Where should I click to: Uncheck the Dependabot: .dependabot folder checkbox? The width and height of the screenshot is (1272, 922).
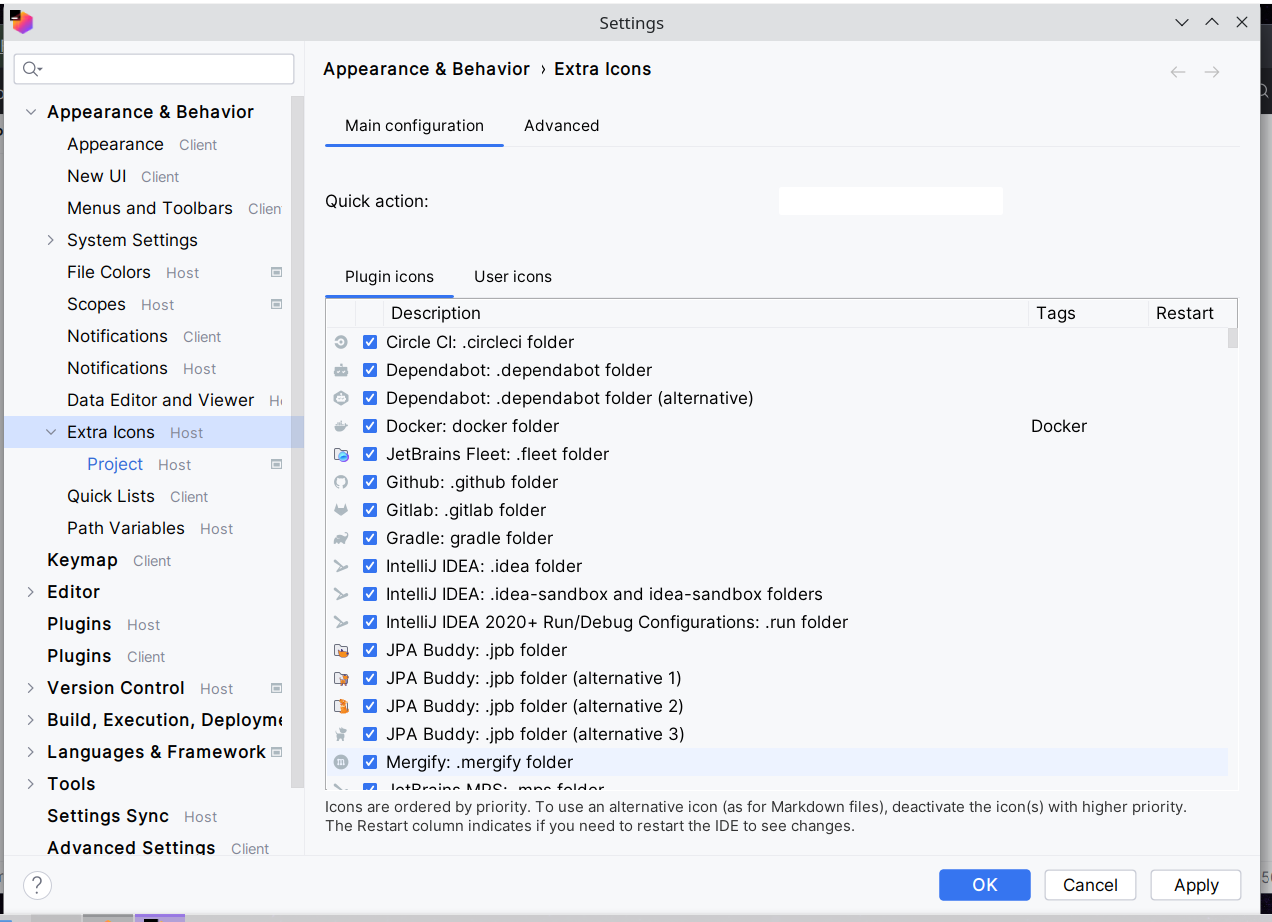click(x=370, y=369)
